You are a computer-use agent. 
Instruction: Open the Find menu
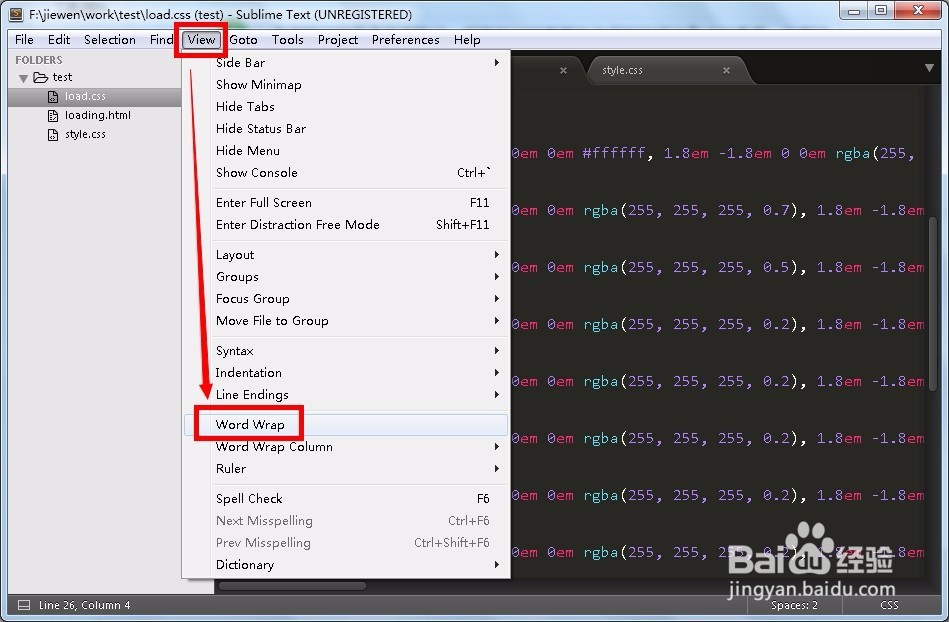click(161, 40)
